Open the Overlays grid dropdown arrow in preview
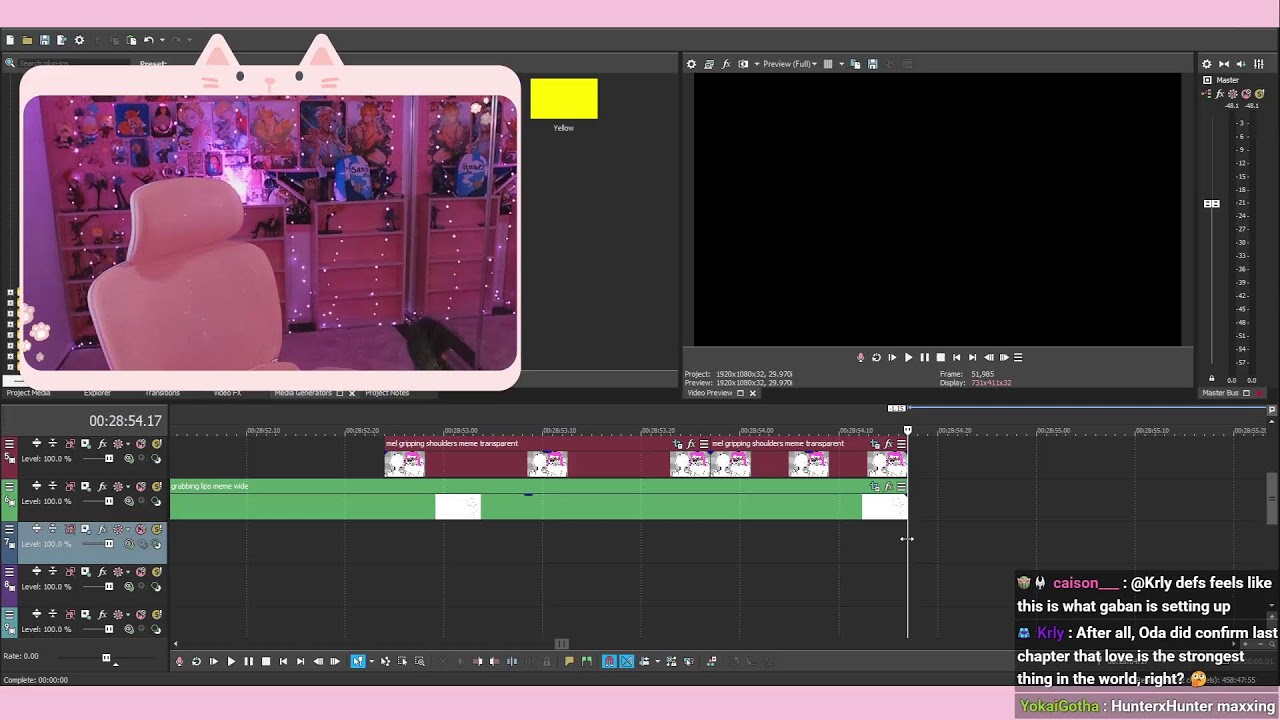This screenshot has width=1280, height=720. (841, 64)
